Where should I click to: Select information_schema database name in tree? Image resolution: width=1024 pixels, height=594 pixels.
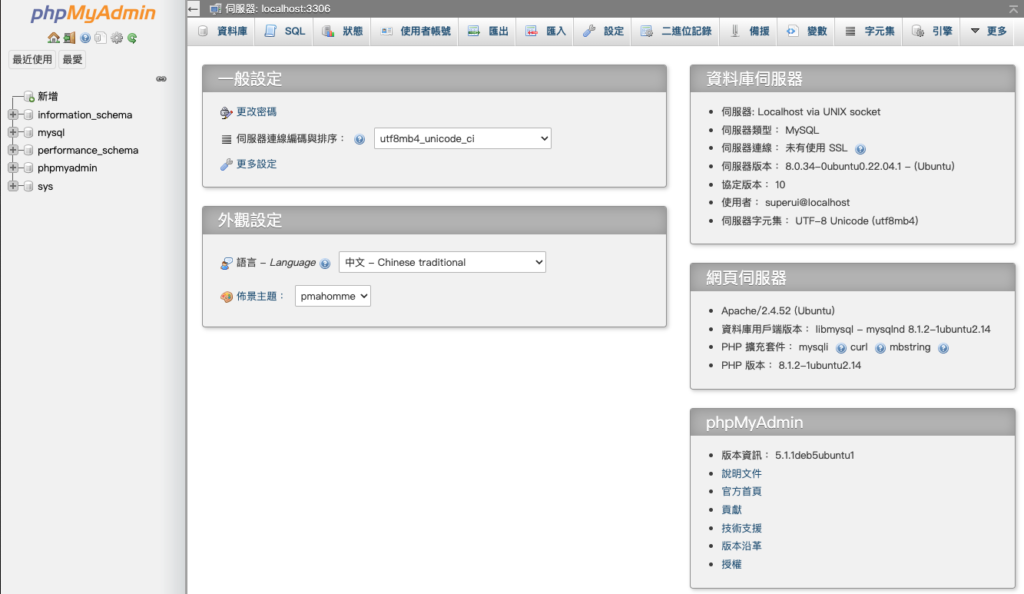[x=85, y=115]
